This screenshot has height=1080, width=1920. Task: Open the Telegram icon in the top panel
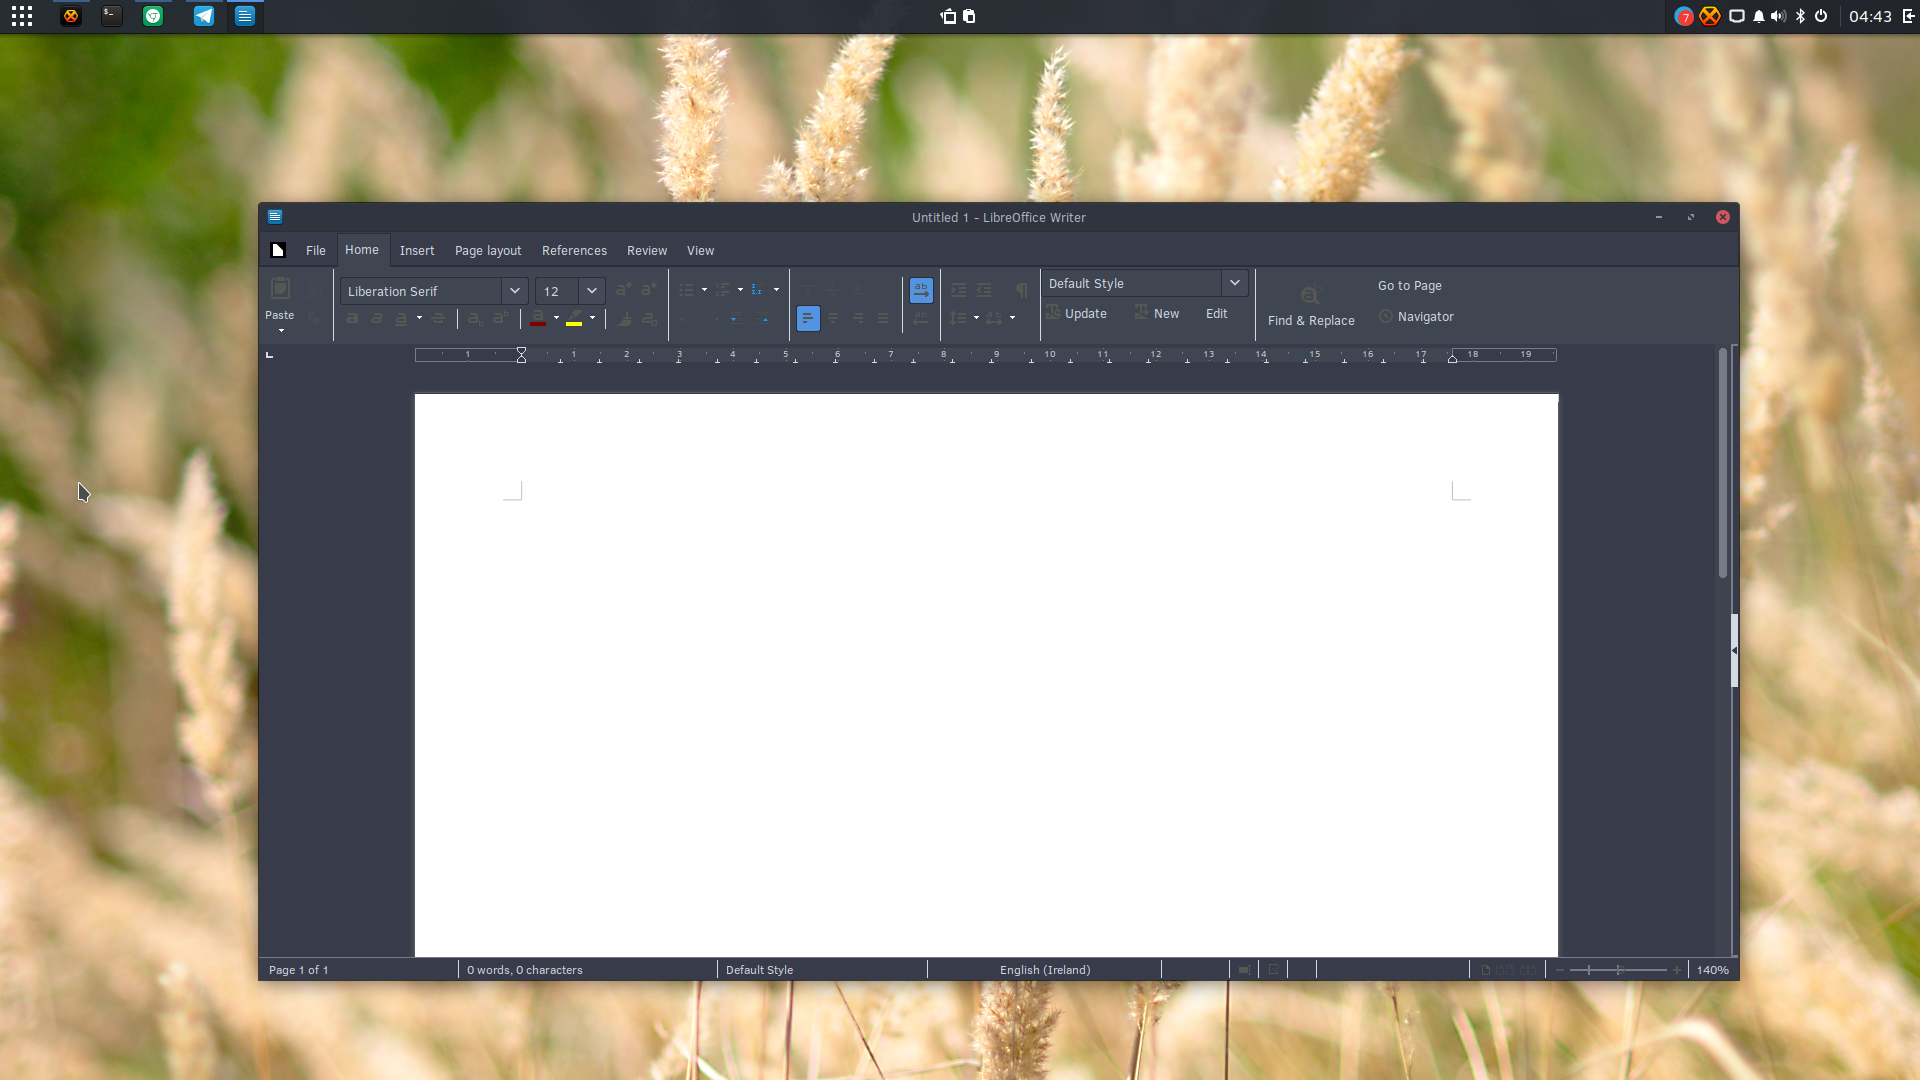point(204,16)
